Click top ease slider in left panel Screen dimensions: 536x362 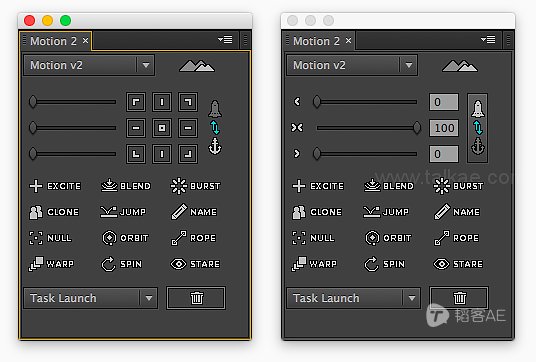tap(72, 102)
